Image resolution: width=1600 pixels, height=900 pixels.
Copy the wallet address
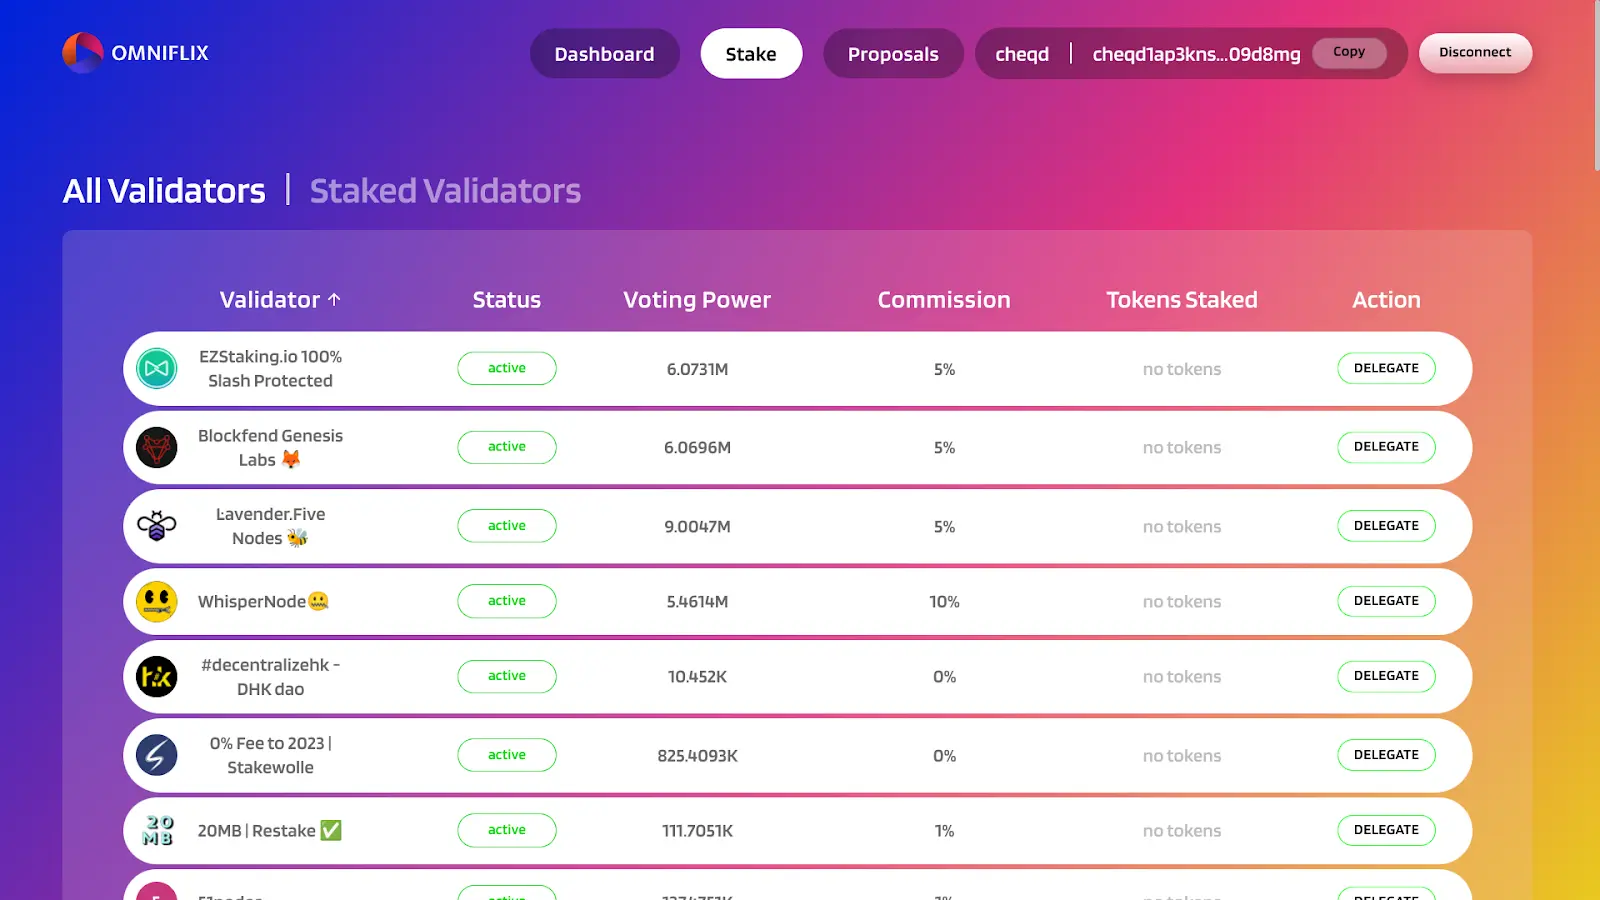coord(1349,52)
